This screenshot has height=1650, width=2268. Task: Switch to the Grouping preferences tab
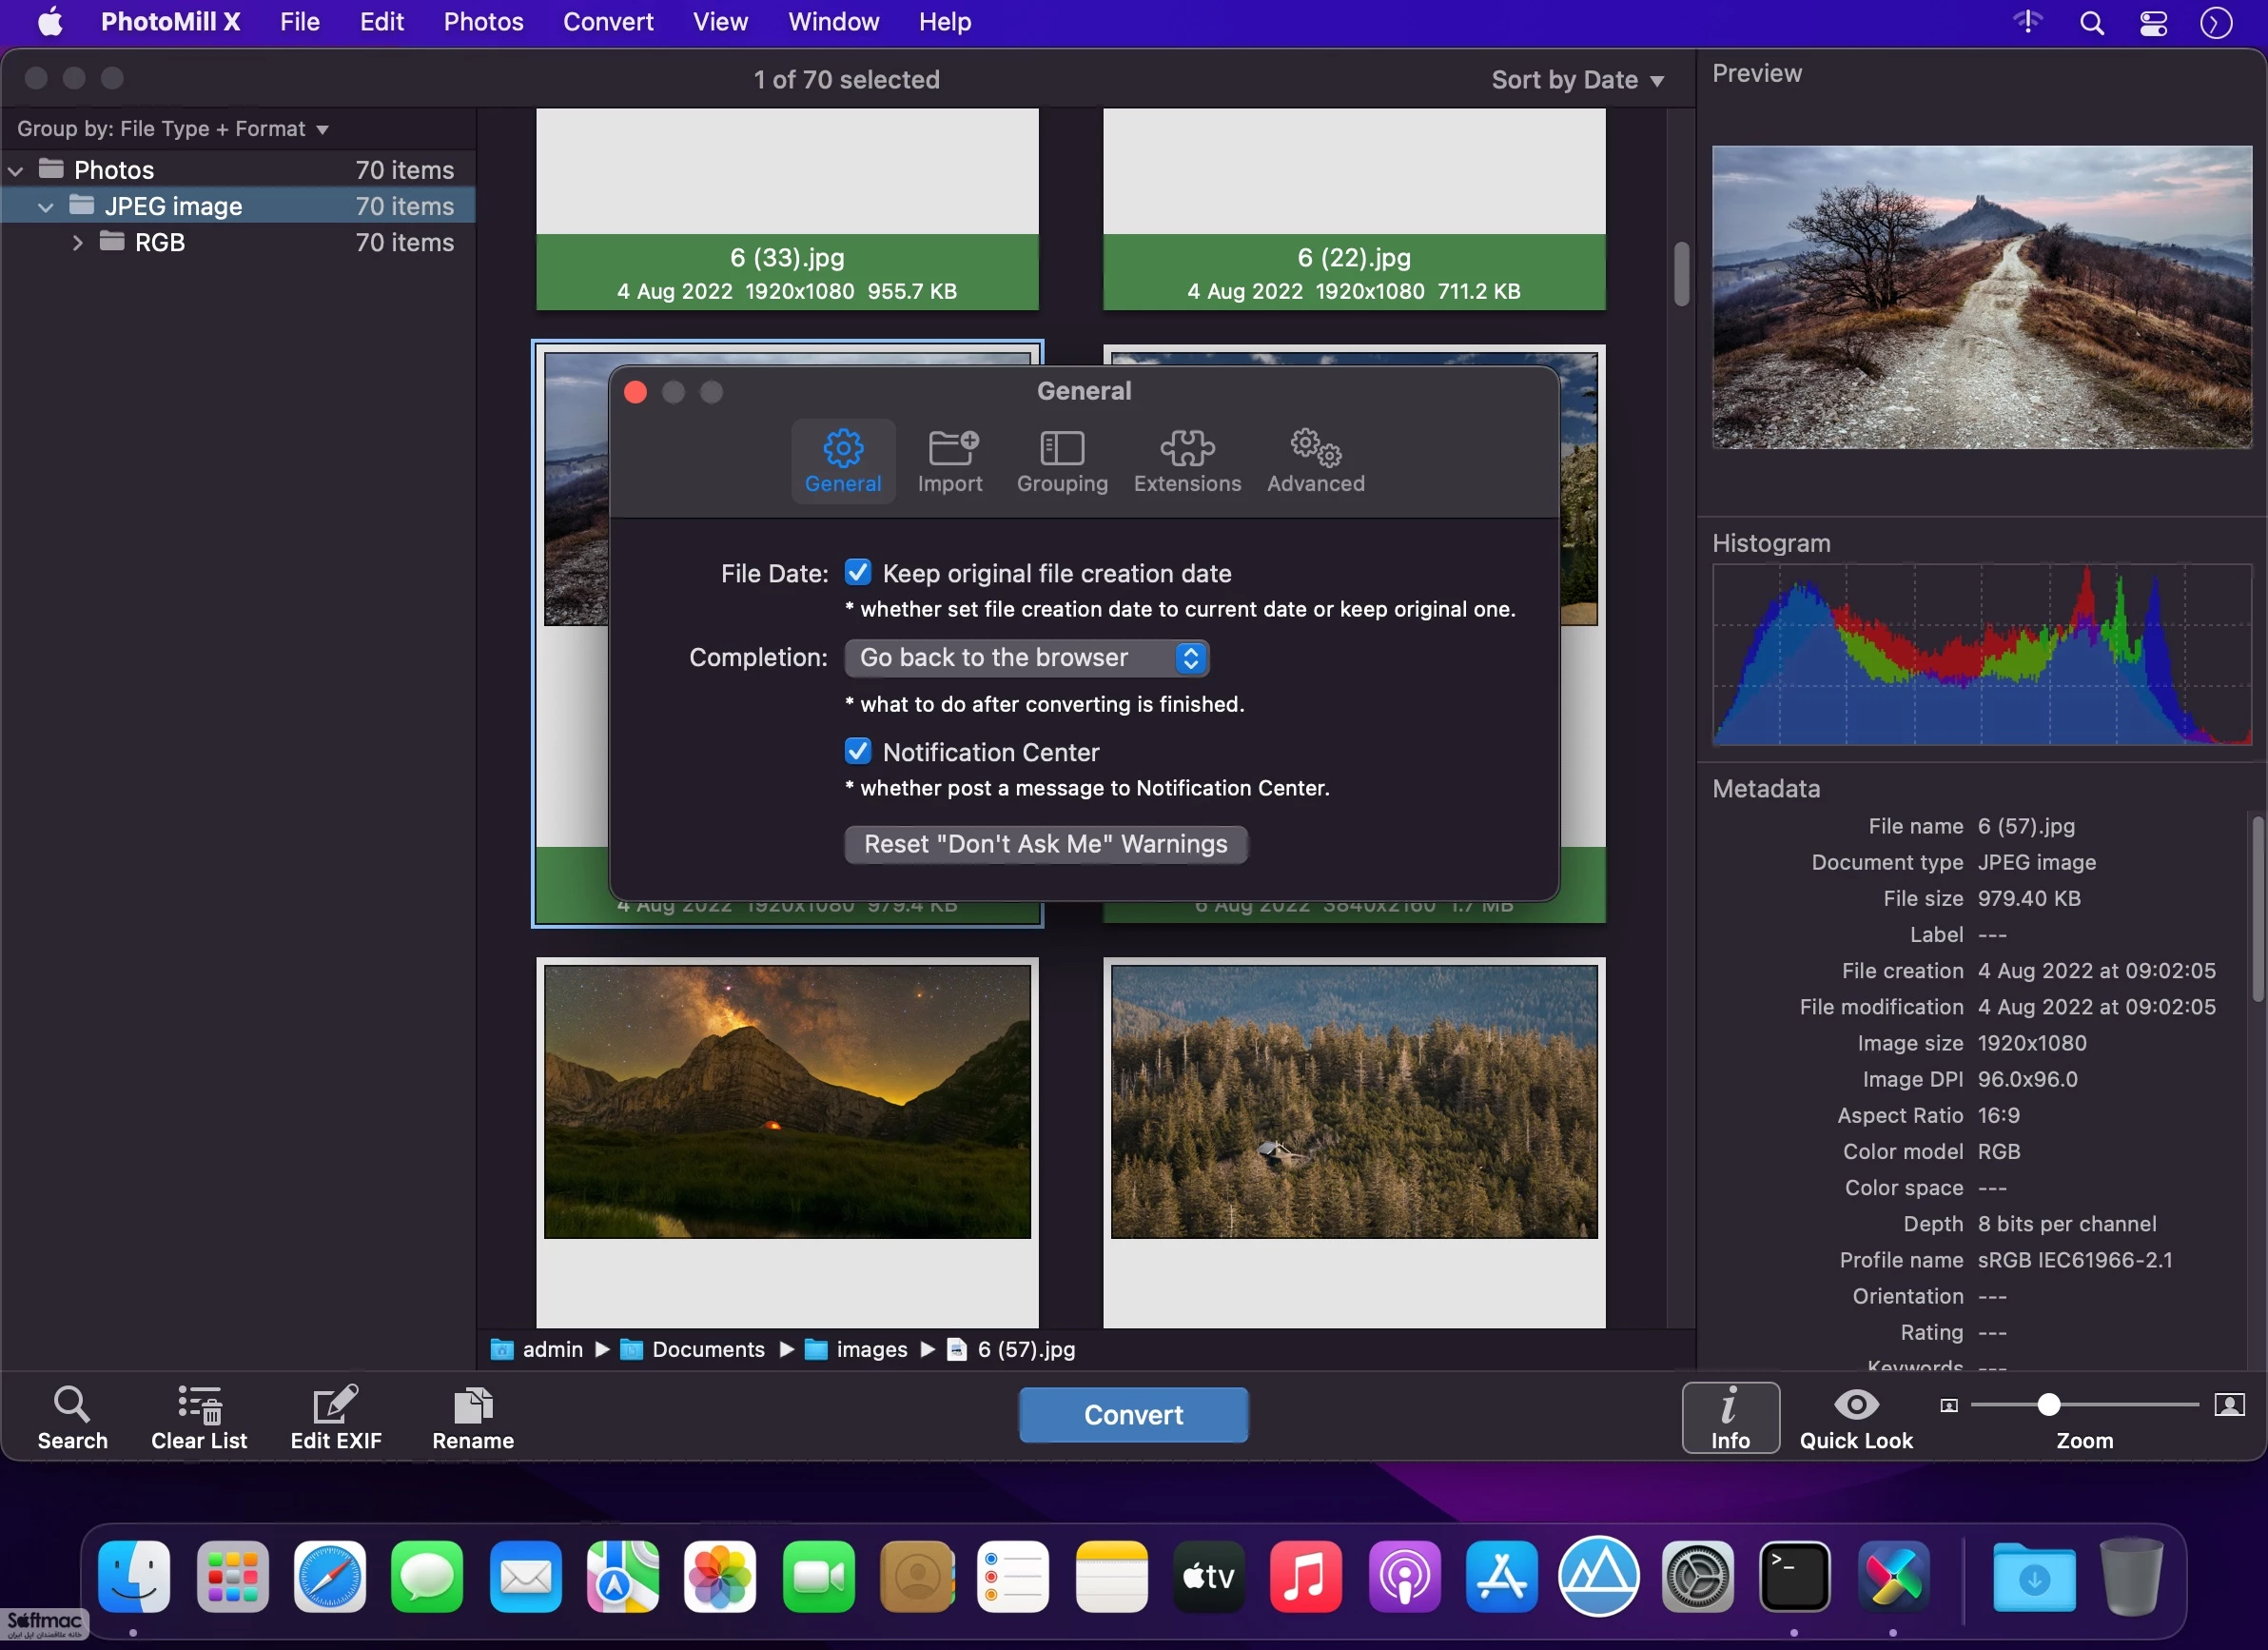tap(1062, 461)
